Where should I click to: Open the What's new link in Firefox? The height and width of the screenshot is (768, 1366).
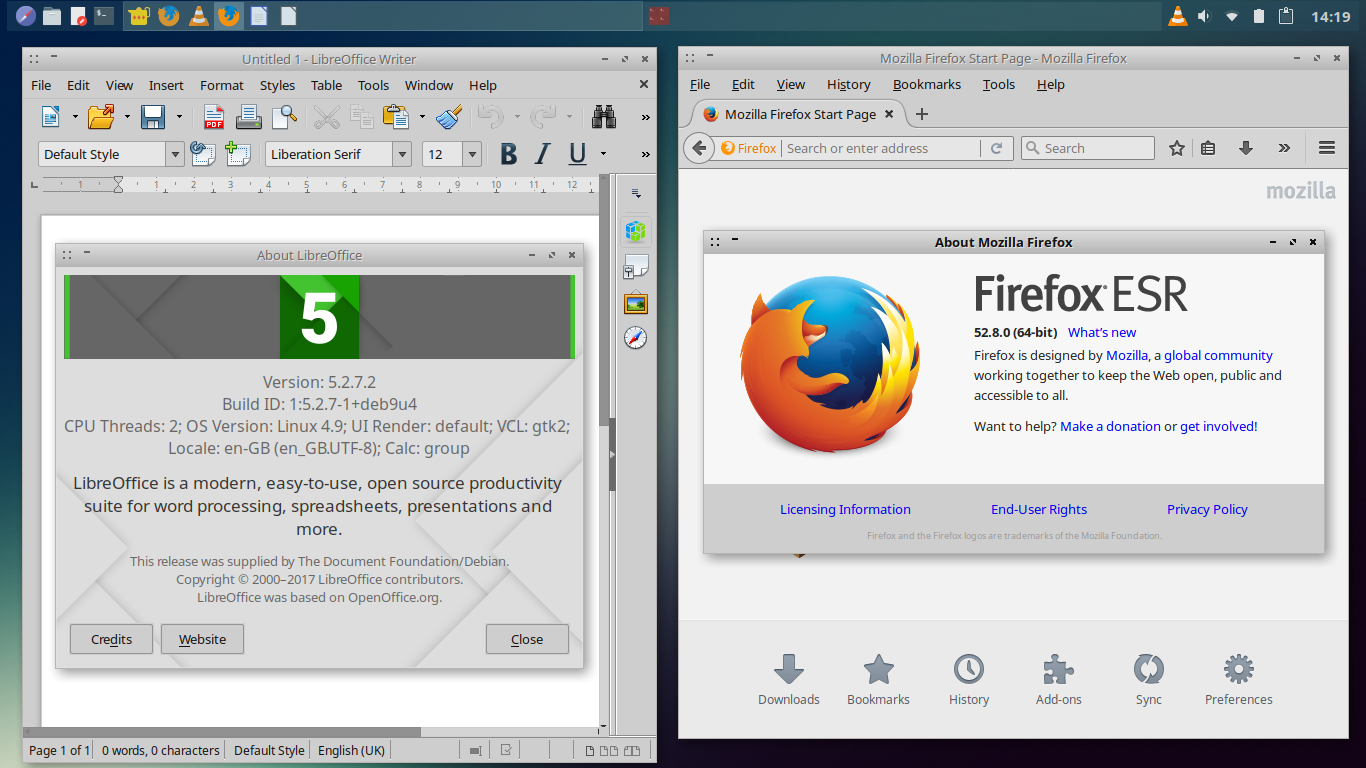pyautogui.click(x=1102, y=332)
